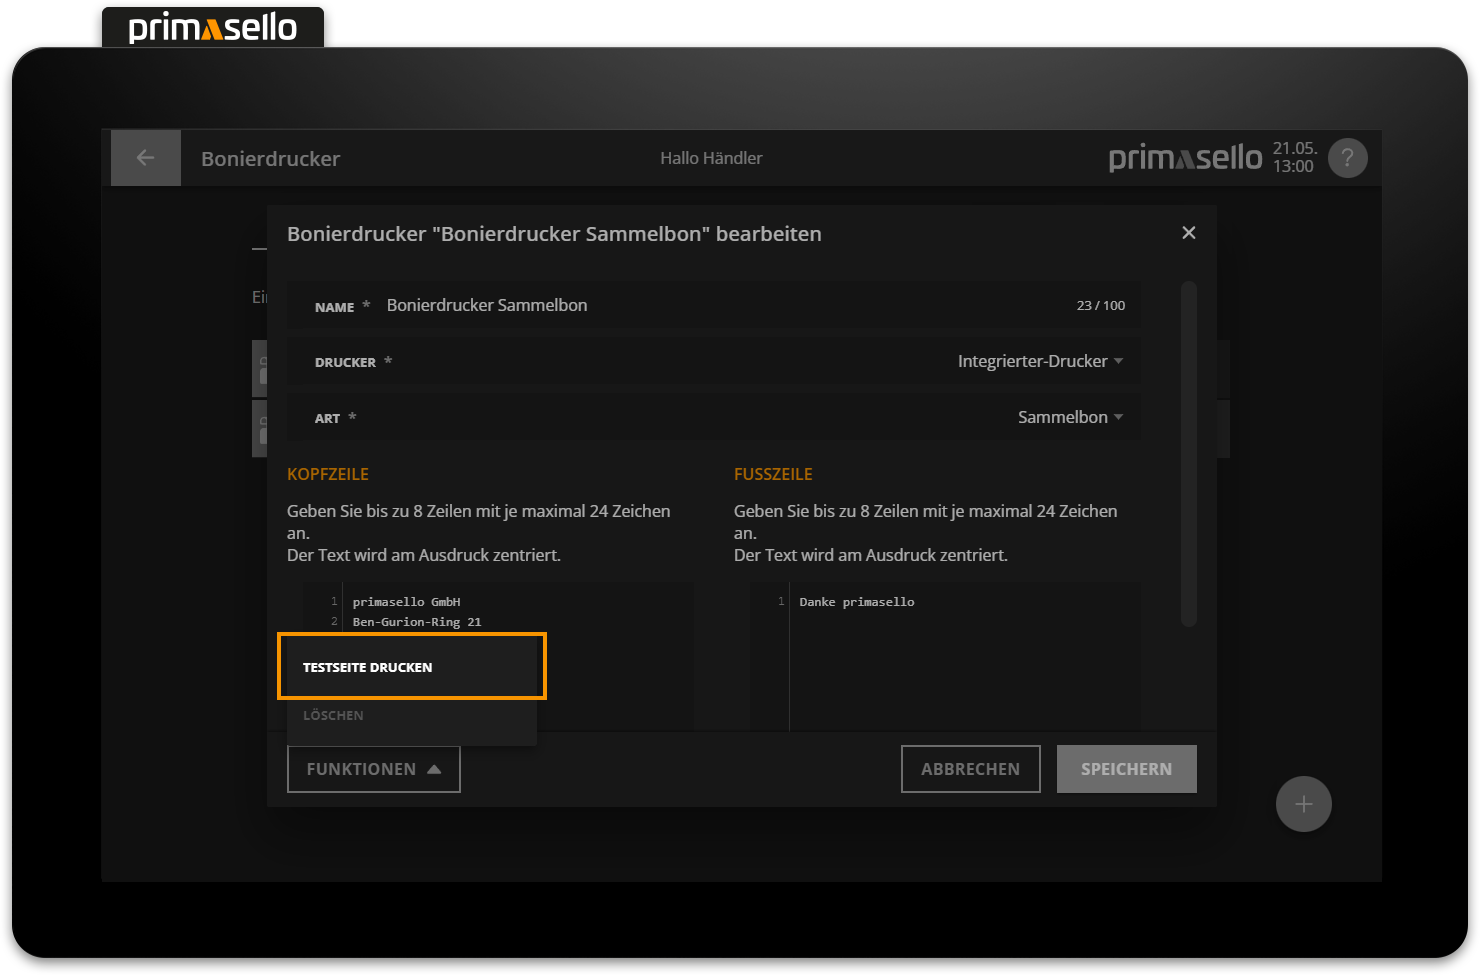Click Fusszeile text 'Danke primasello'
Viewport: 1480px width, 975px height.
[857, 602]
